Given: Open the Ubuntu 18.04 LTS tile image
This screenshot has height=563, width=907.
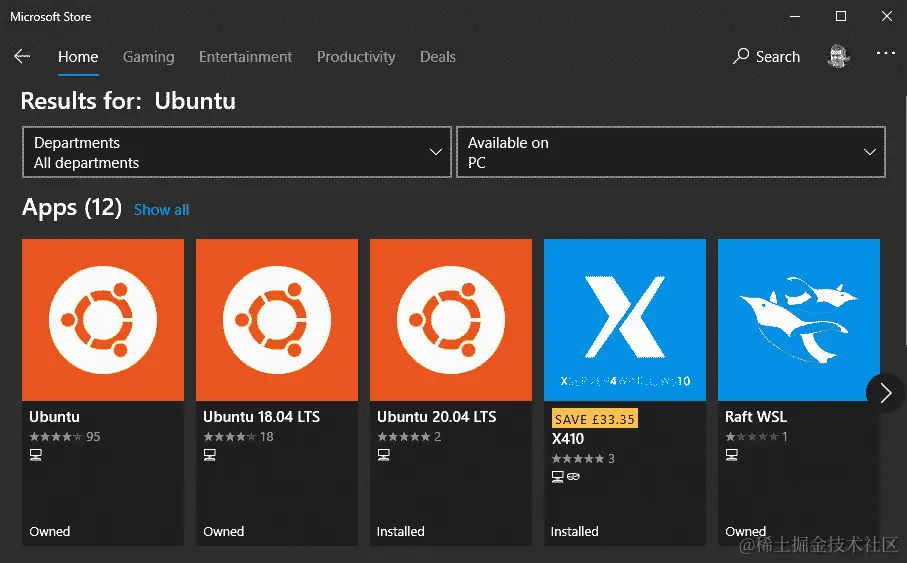Looking at the screenshot, I should click(x=277, y=319).
